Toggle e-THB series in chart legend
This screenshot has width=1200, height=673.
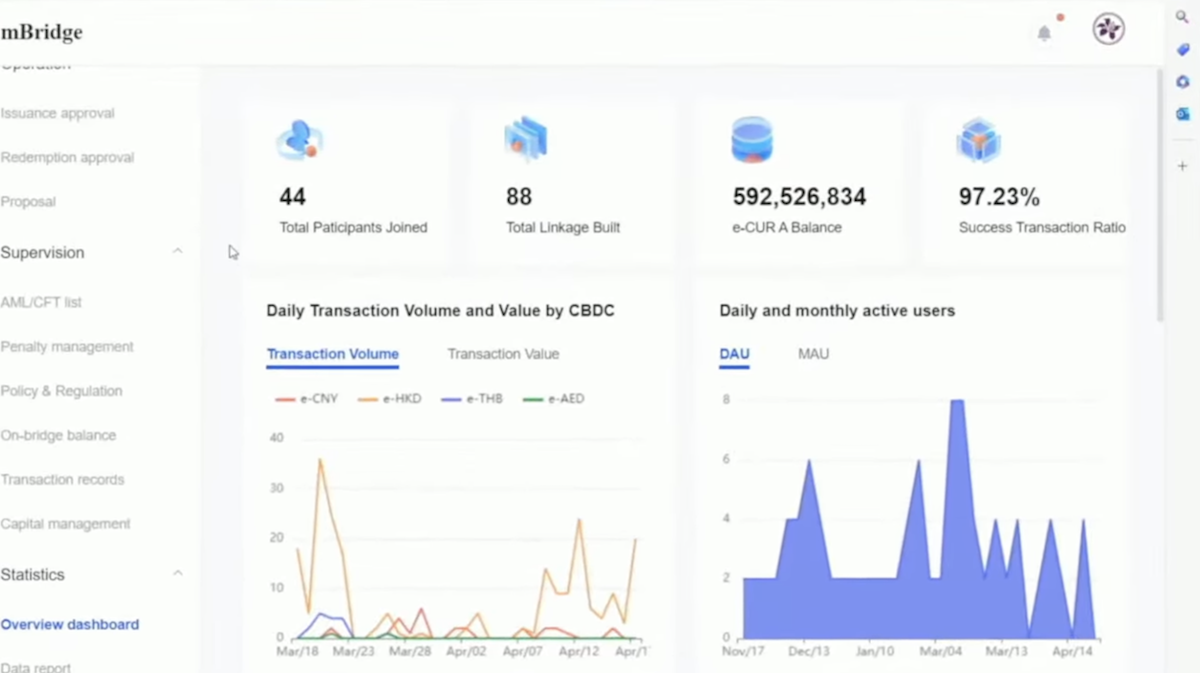click(x=473, y=399)
